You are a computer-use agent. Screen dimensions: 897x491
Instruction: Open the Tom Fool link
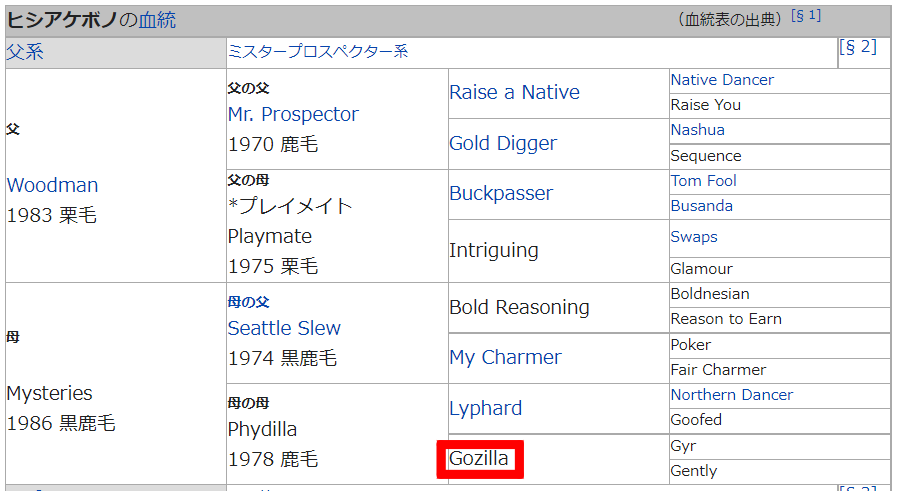pyautogui.click(x=703, y=181)
